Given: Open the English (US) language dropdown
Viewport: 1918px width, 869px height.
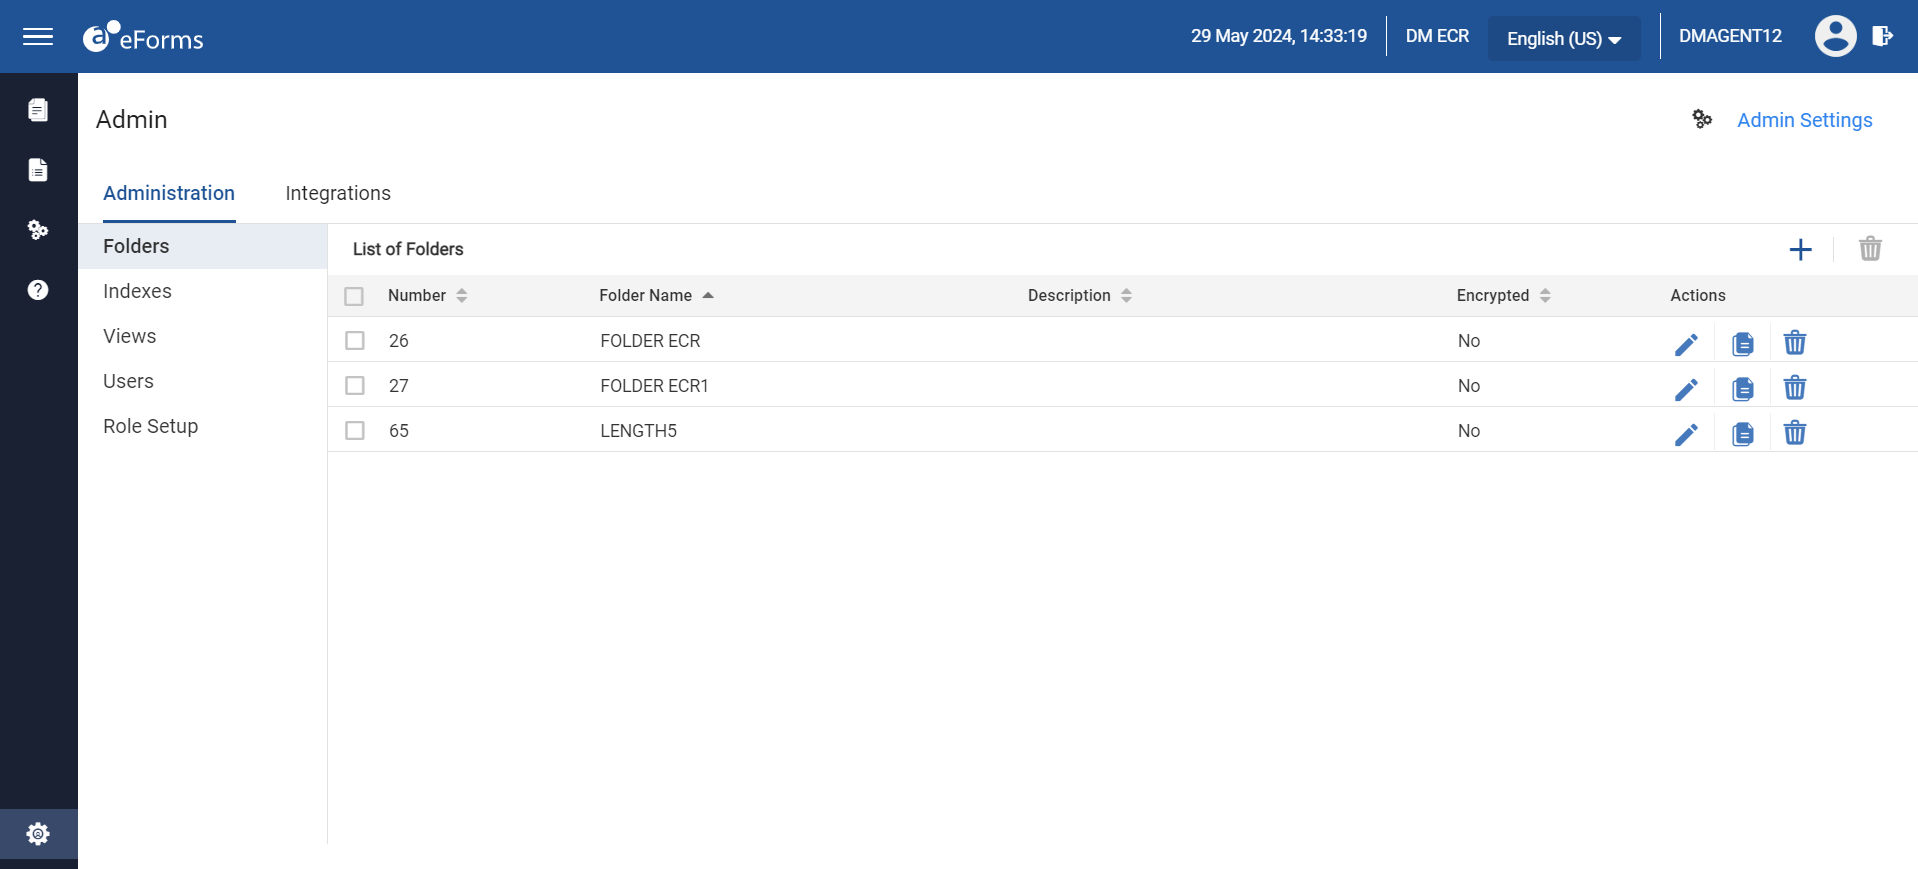Looking at the screenshot, I should click(x=1564, y=38).
